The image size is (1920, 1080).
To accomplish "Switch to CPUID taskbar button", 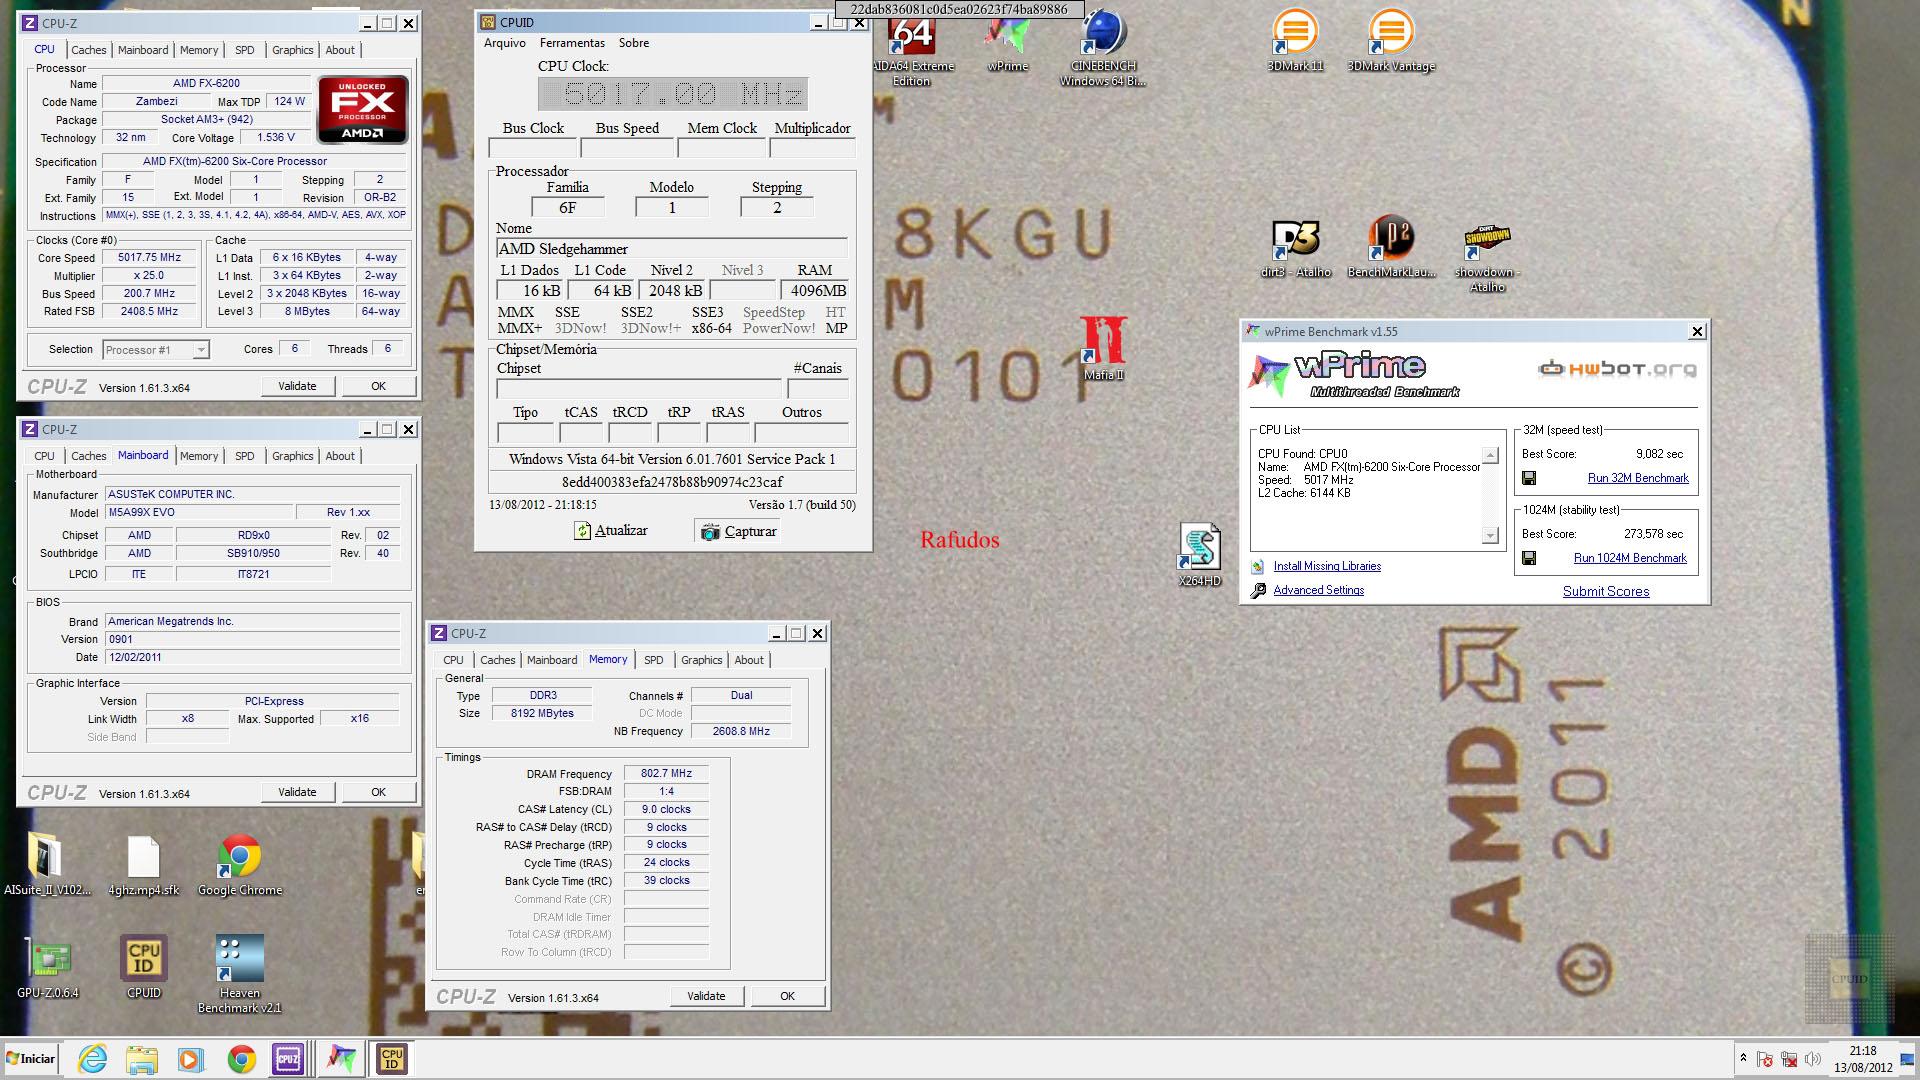I will point(392,1059).
